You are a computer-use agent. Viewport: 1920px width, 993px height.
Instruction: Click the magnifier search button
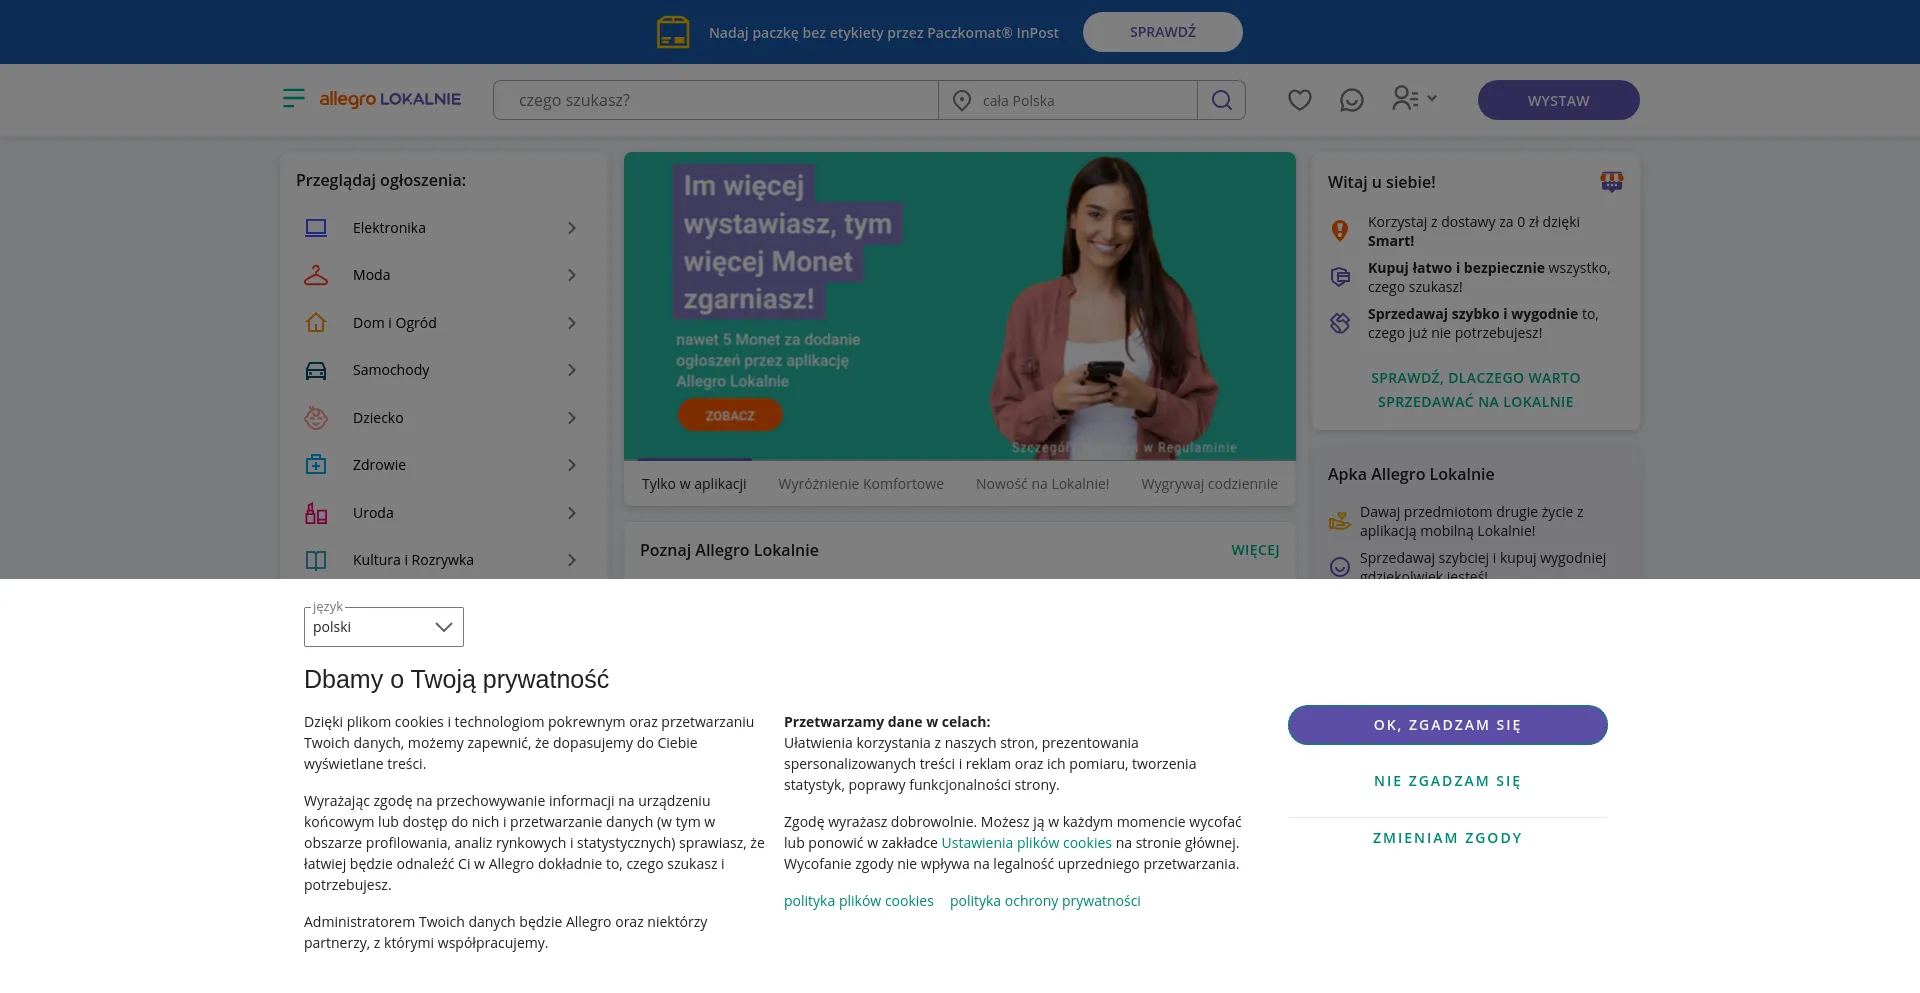[1221, 100]
